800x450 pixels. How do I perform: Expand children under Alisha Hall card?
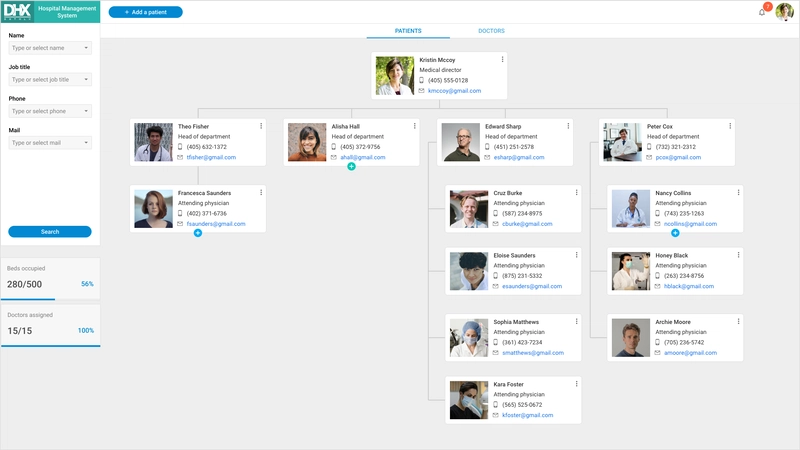[351, 166]
